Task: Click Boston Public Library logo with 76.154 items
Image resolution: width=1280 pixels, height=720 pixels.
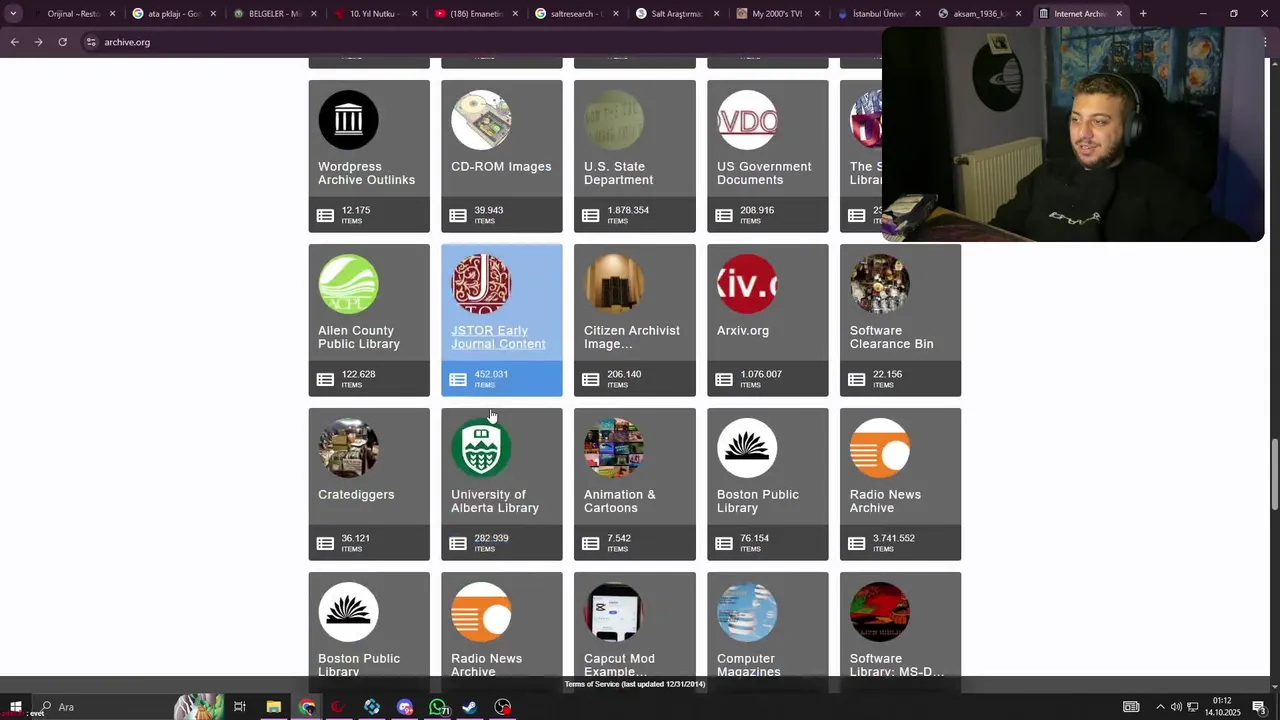Action: coord(747,448)
